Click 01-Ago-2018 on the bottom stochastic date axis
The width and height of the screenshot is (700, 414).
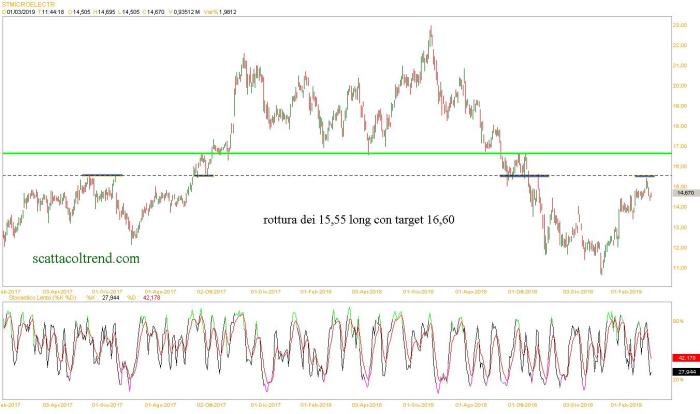tap(471, 405)
